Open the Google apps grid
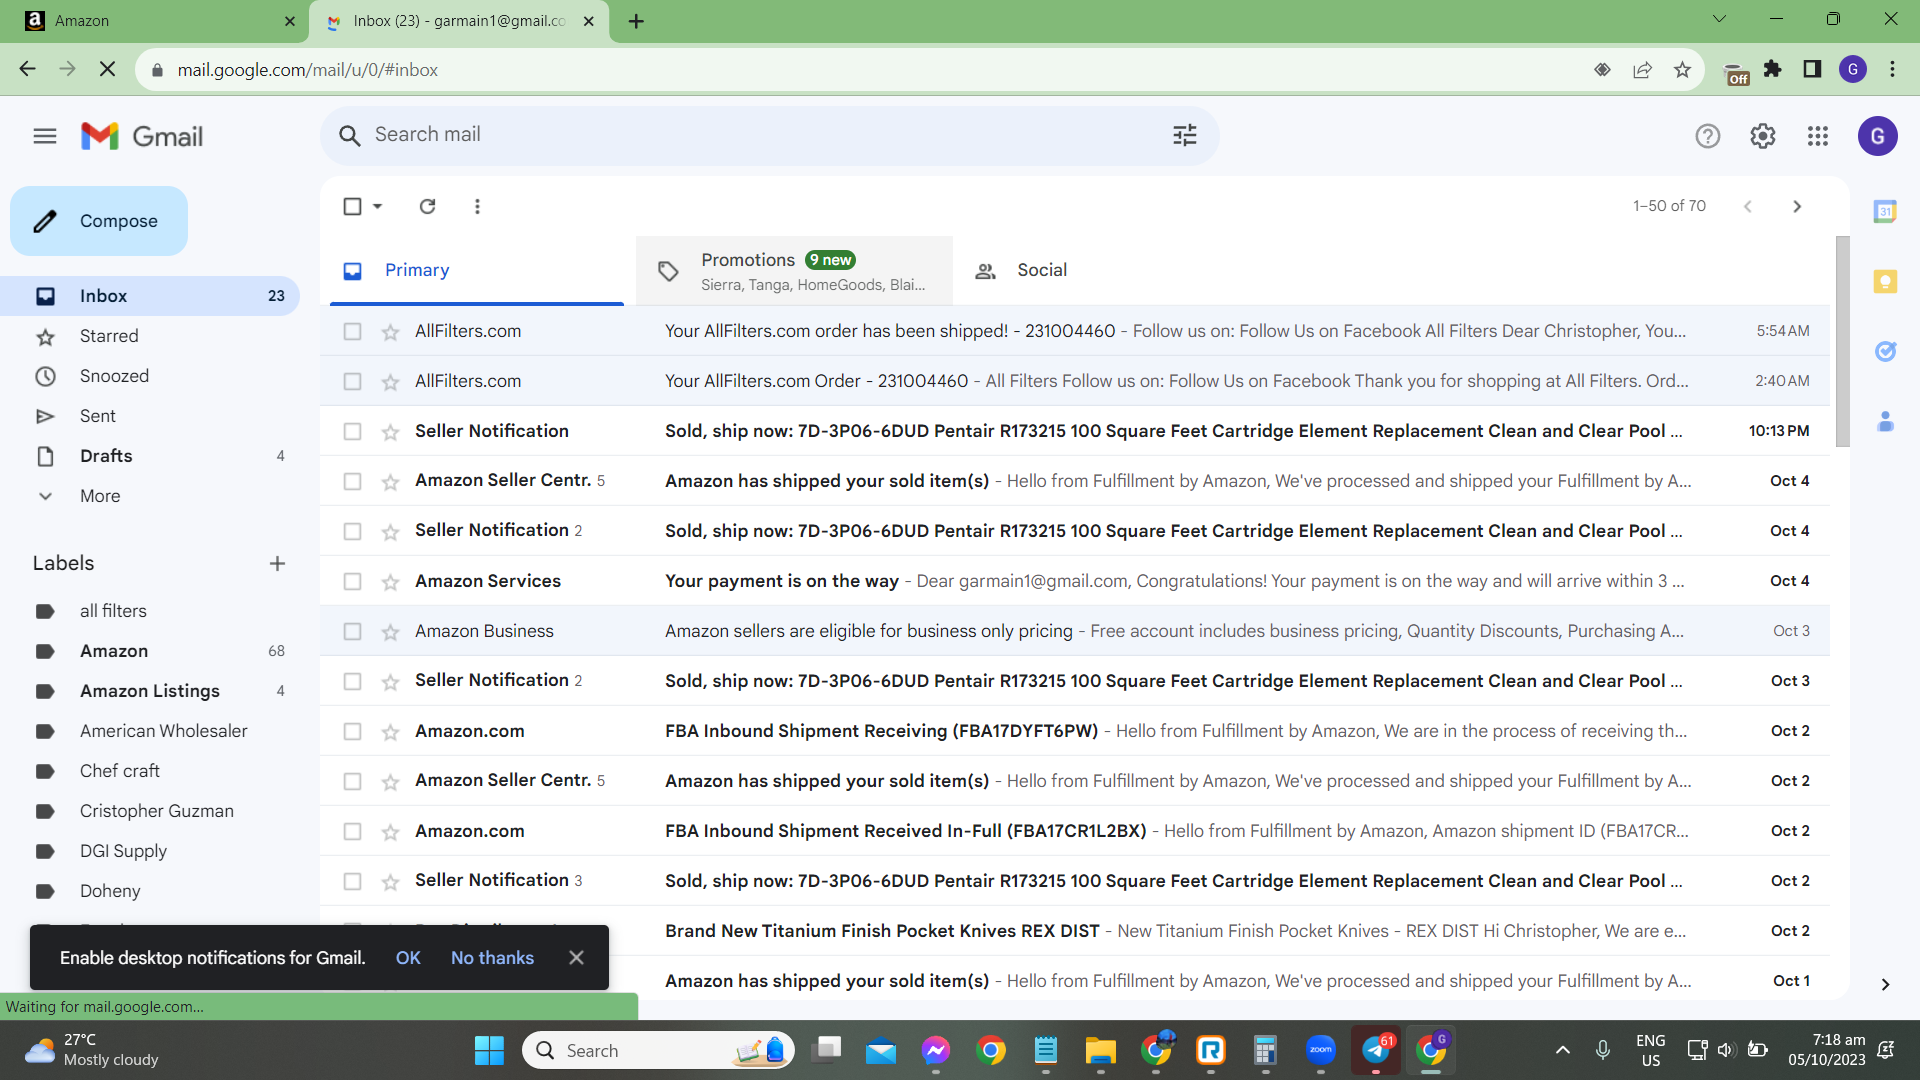 1817,136
